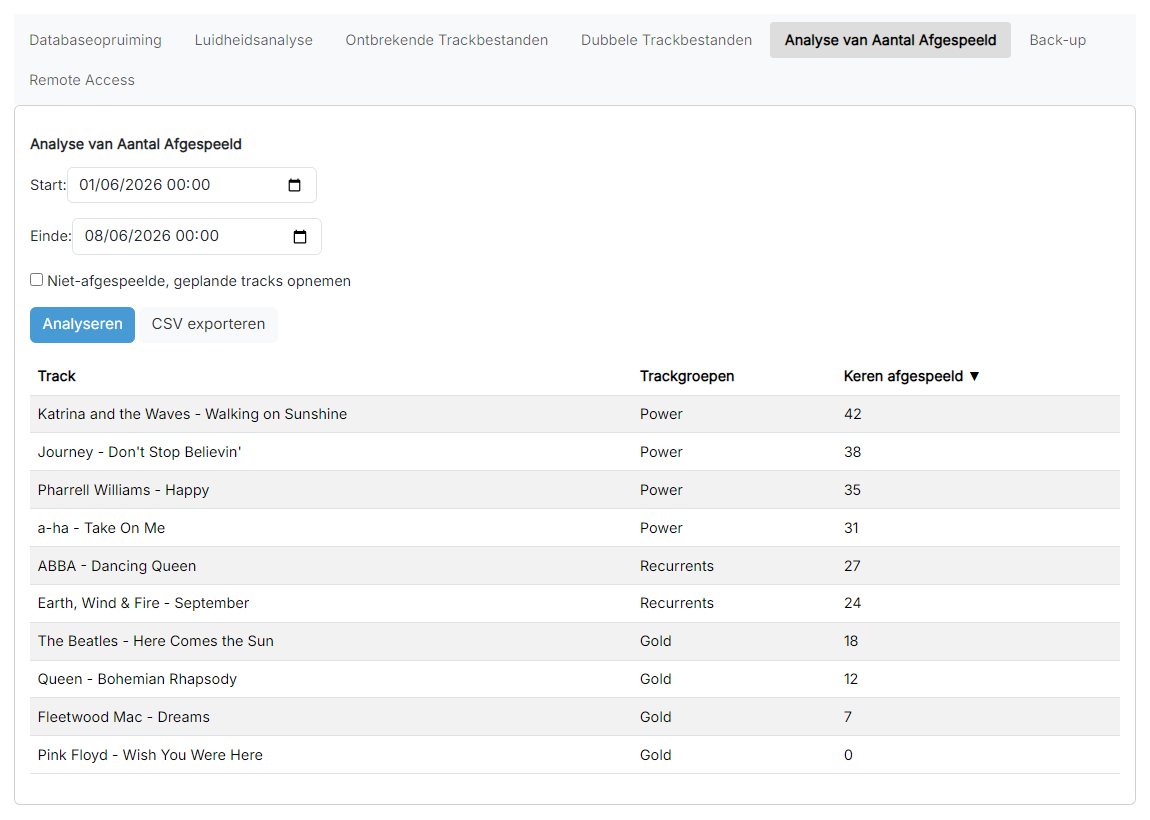
Task: Click Gold group of Pink Floyd row
Action: tap(656, 755)
